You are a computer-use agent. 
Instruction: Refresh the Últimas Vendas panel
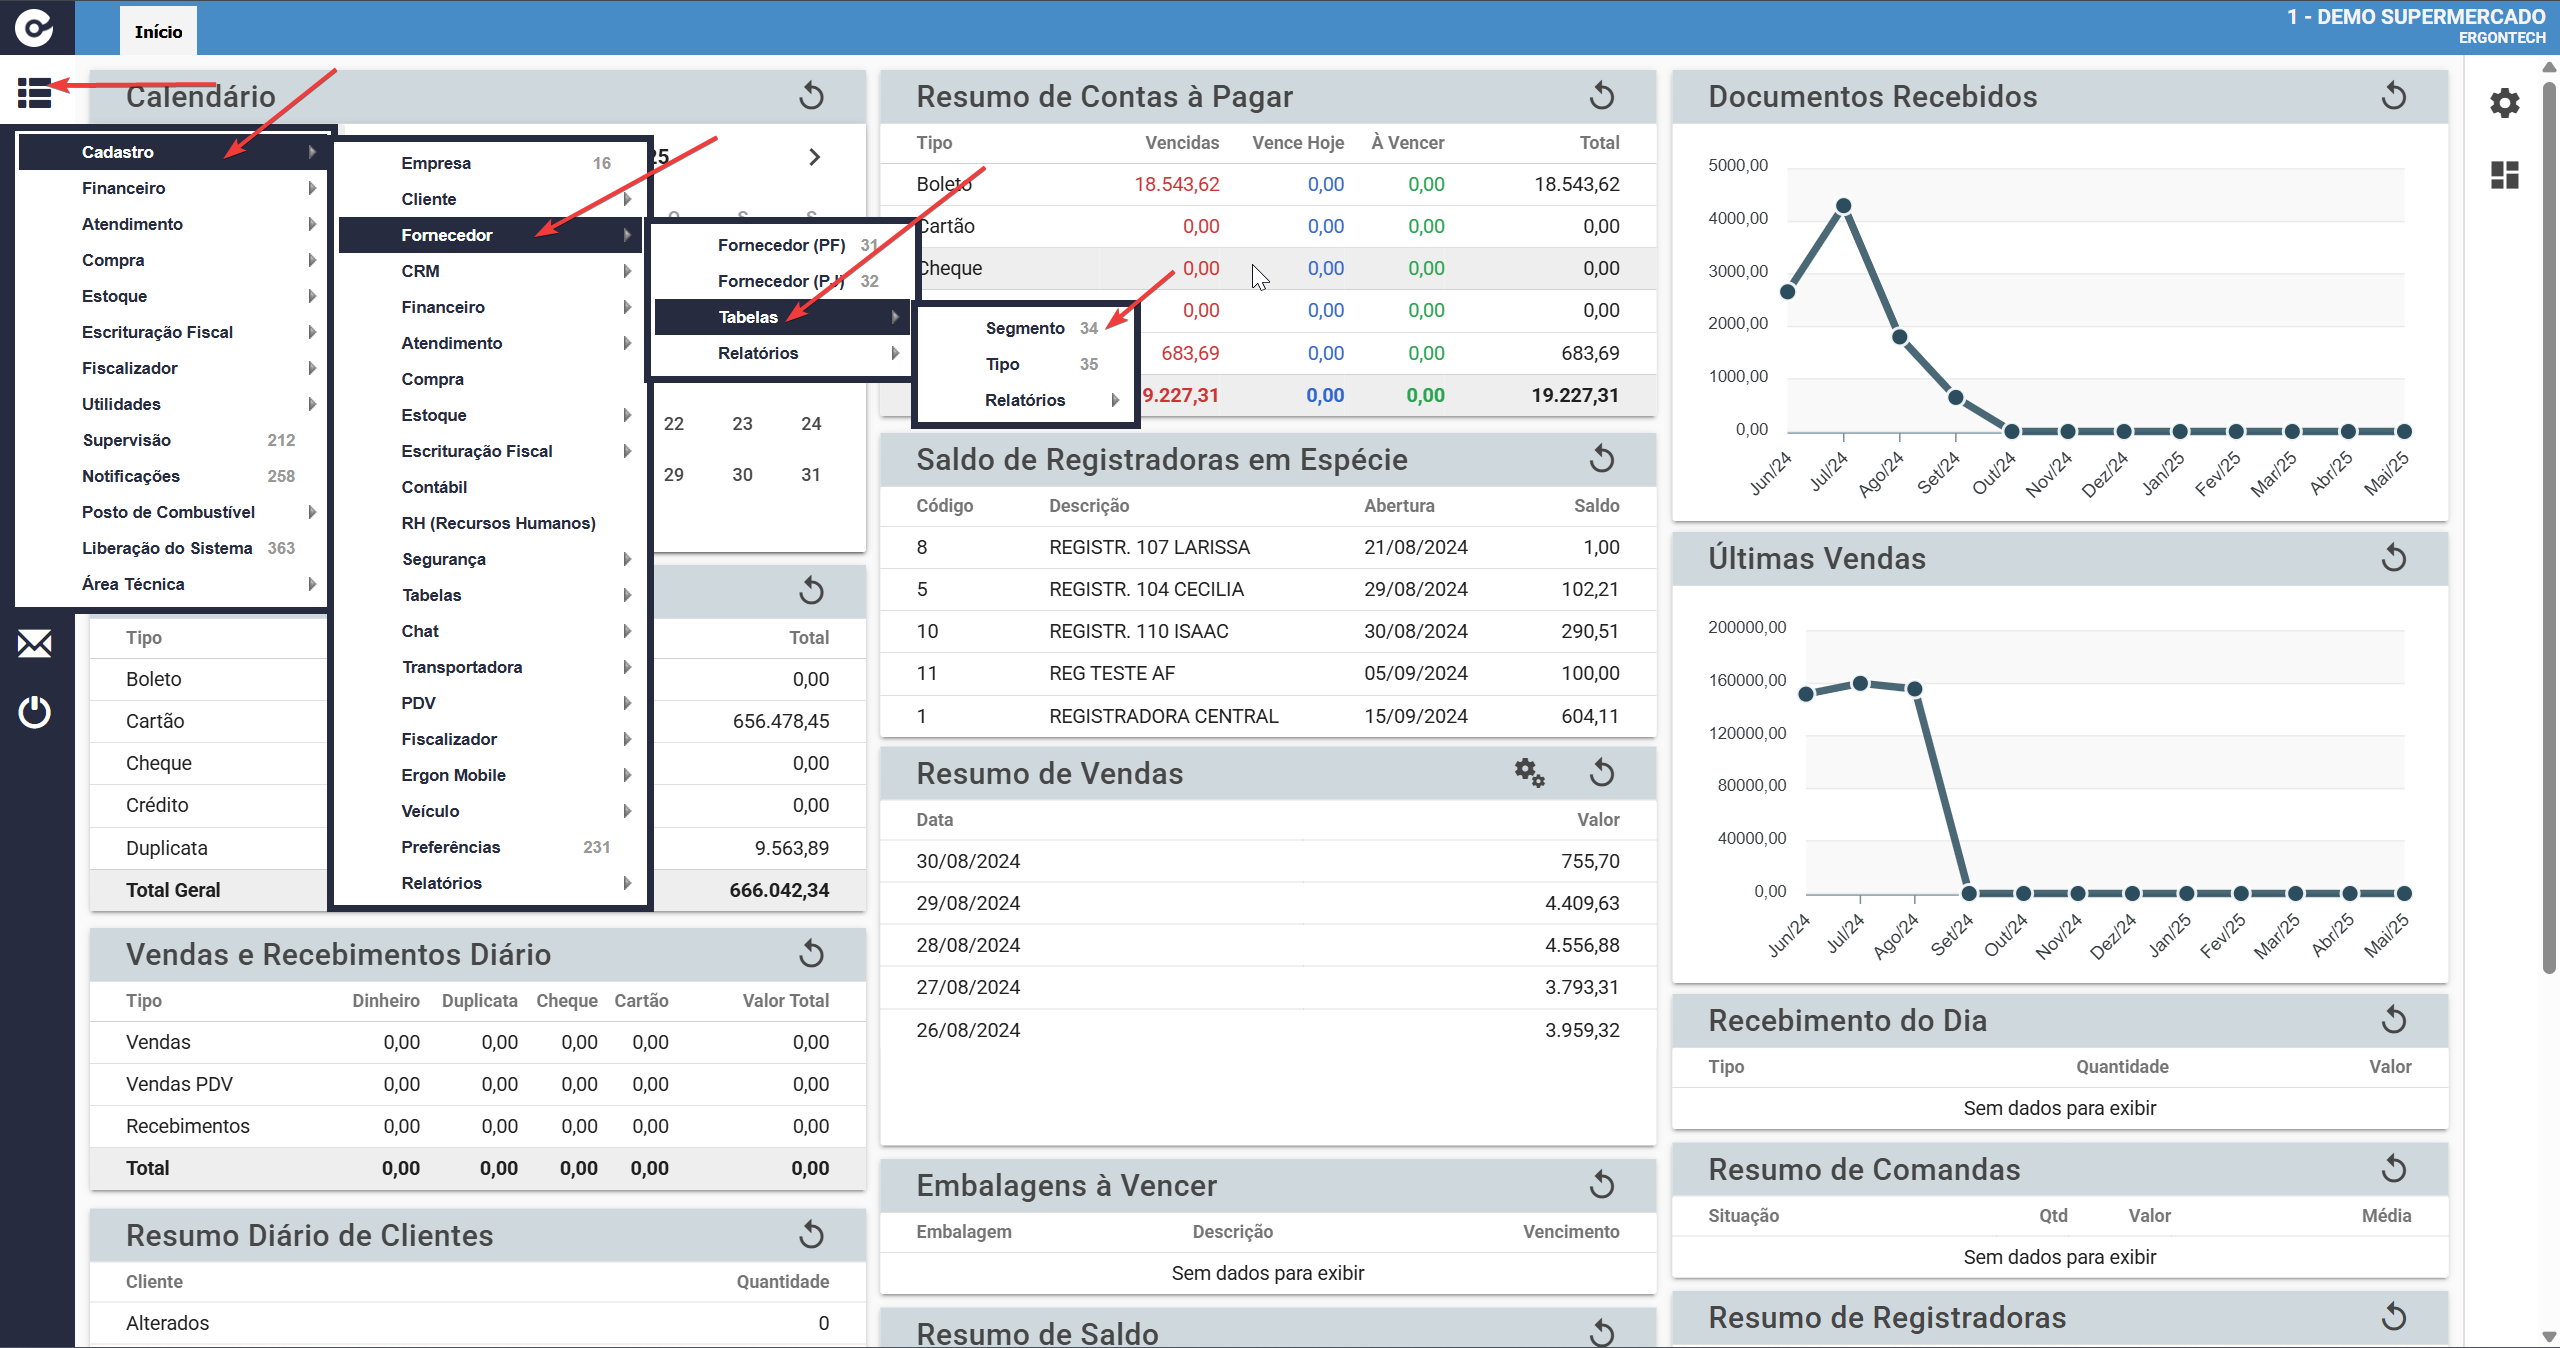[2393, 557]
